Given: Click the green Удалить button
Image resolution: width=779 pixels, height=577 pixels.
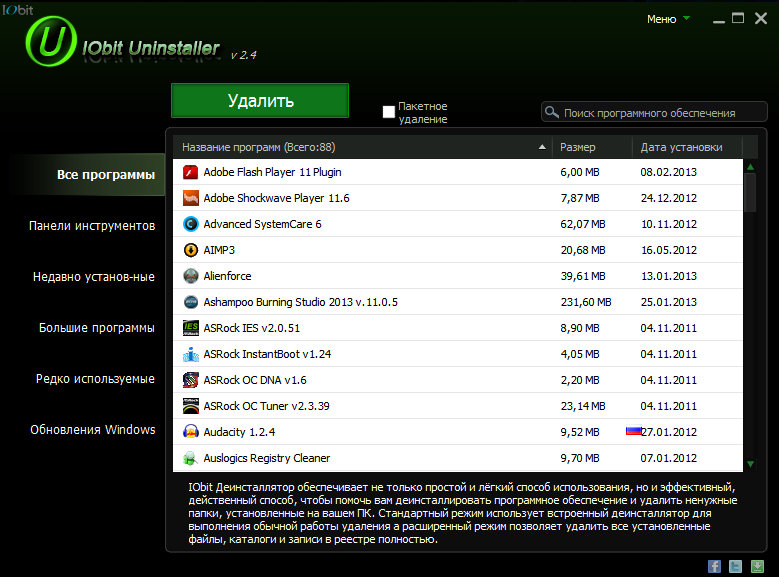Looking at the screenshot, I should click(x=260, y=101).
